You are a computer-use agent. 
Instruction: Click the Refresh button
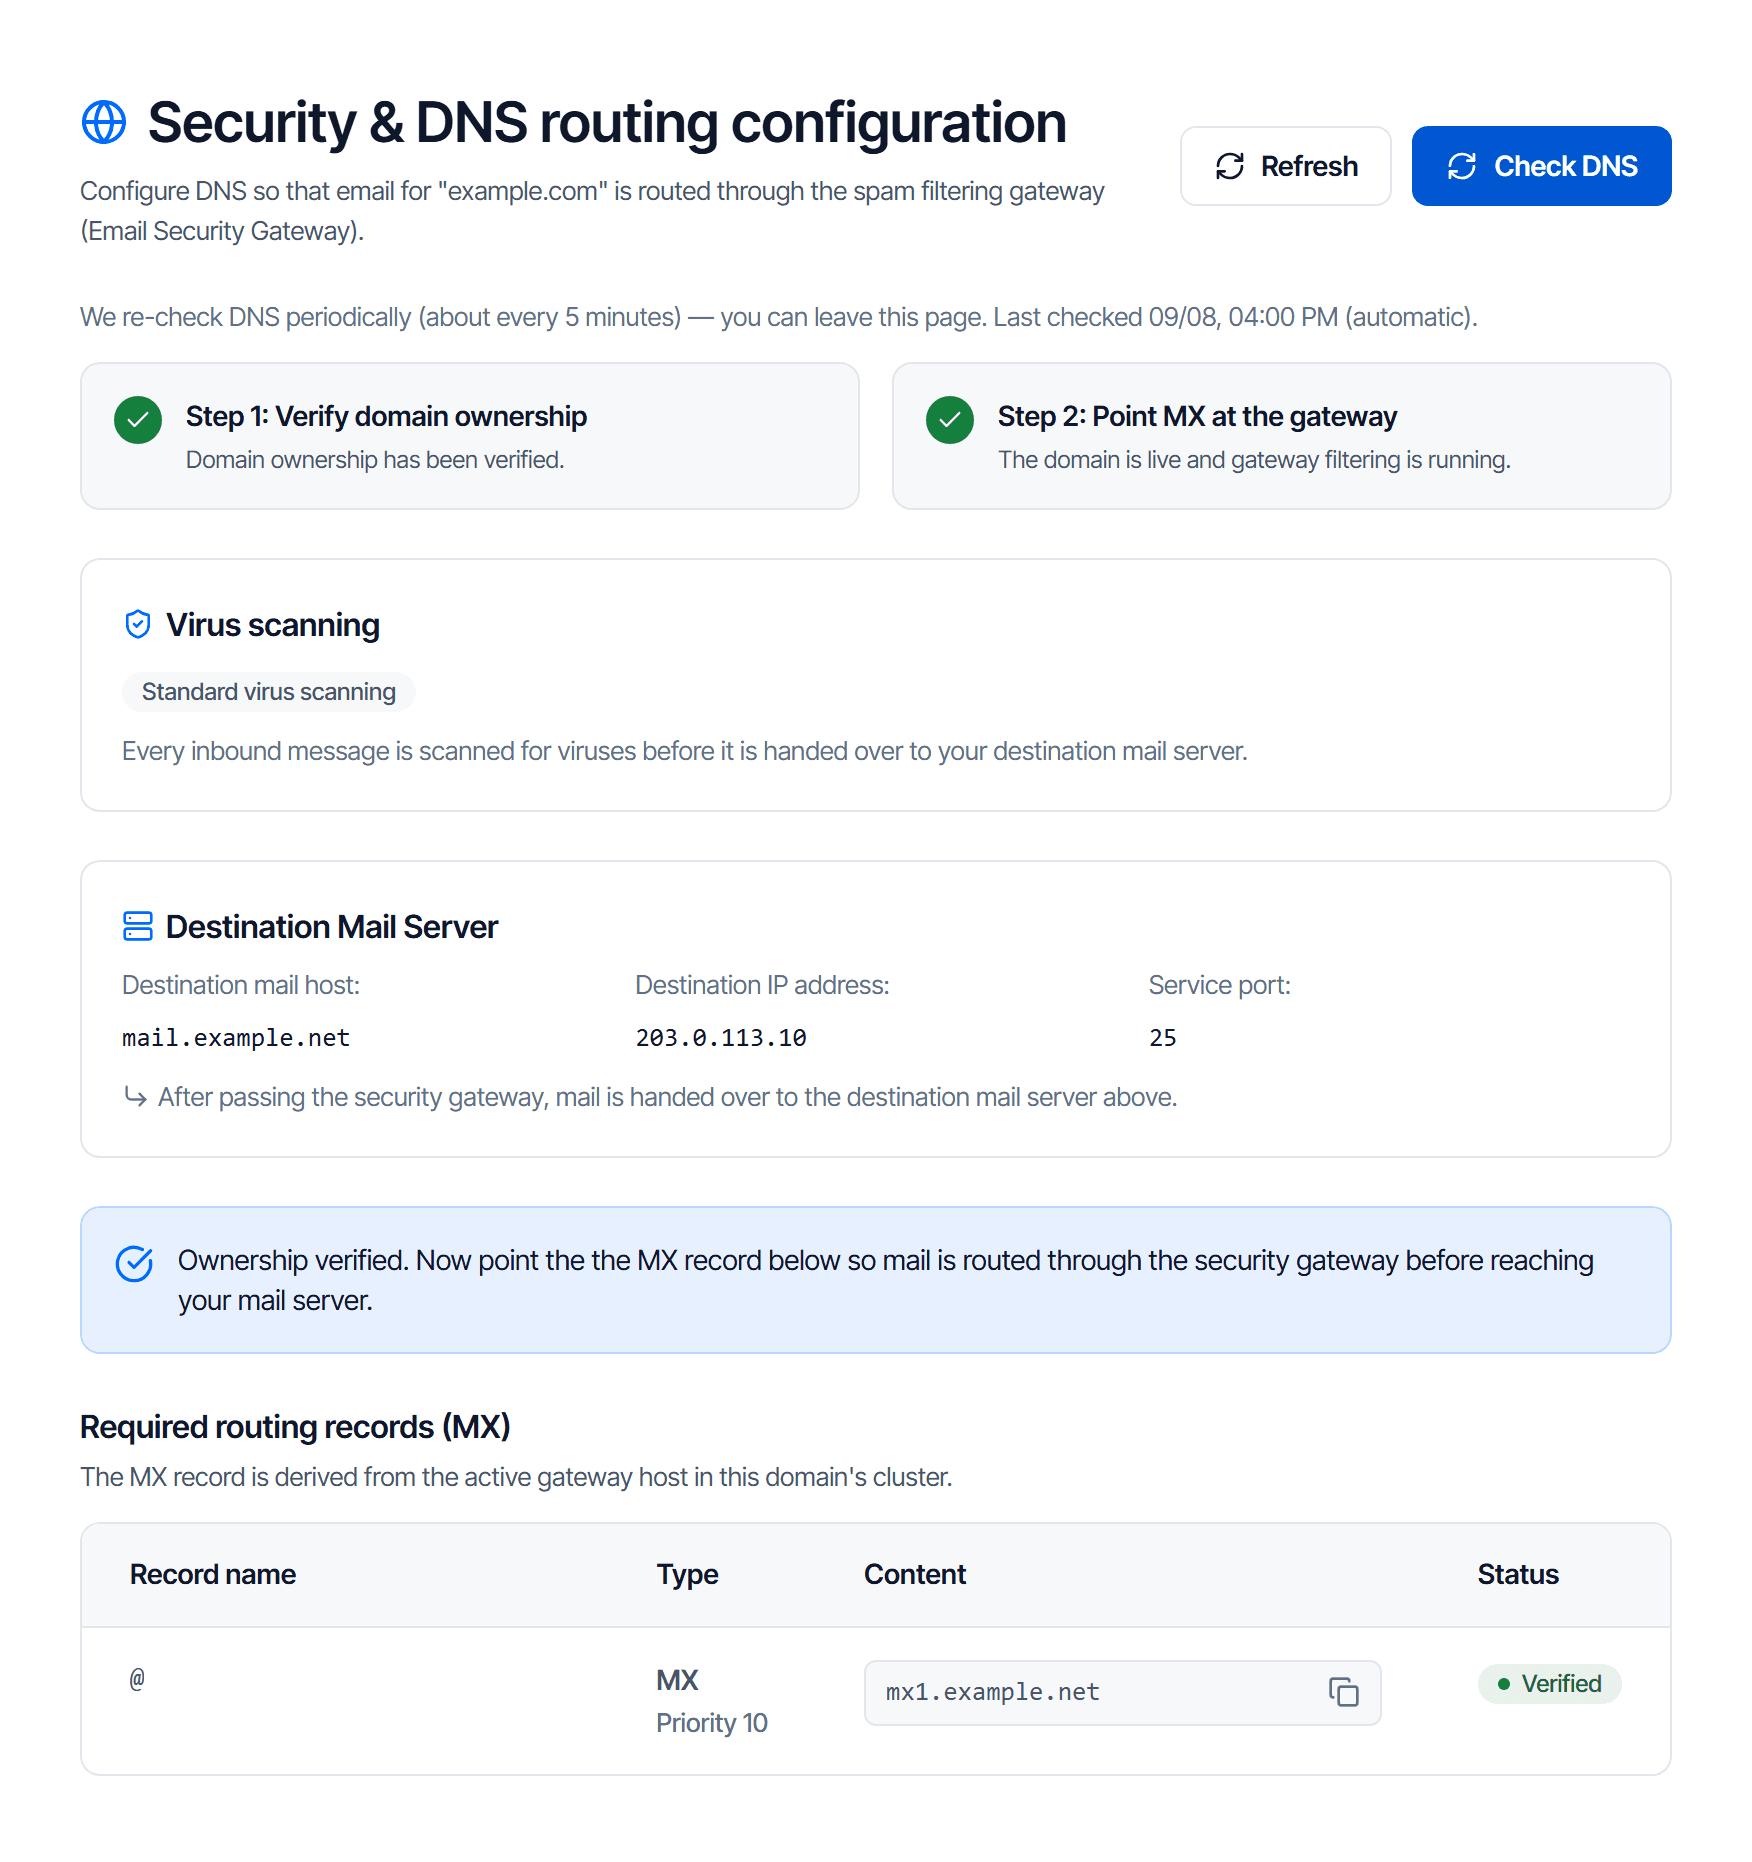pyautogui.click(x=1285, y=166)
